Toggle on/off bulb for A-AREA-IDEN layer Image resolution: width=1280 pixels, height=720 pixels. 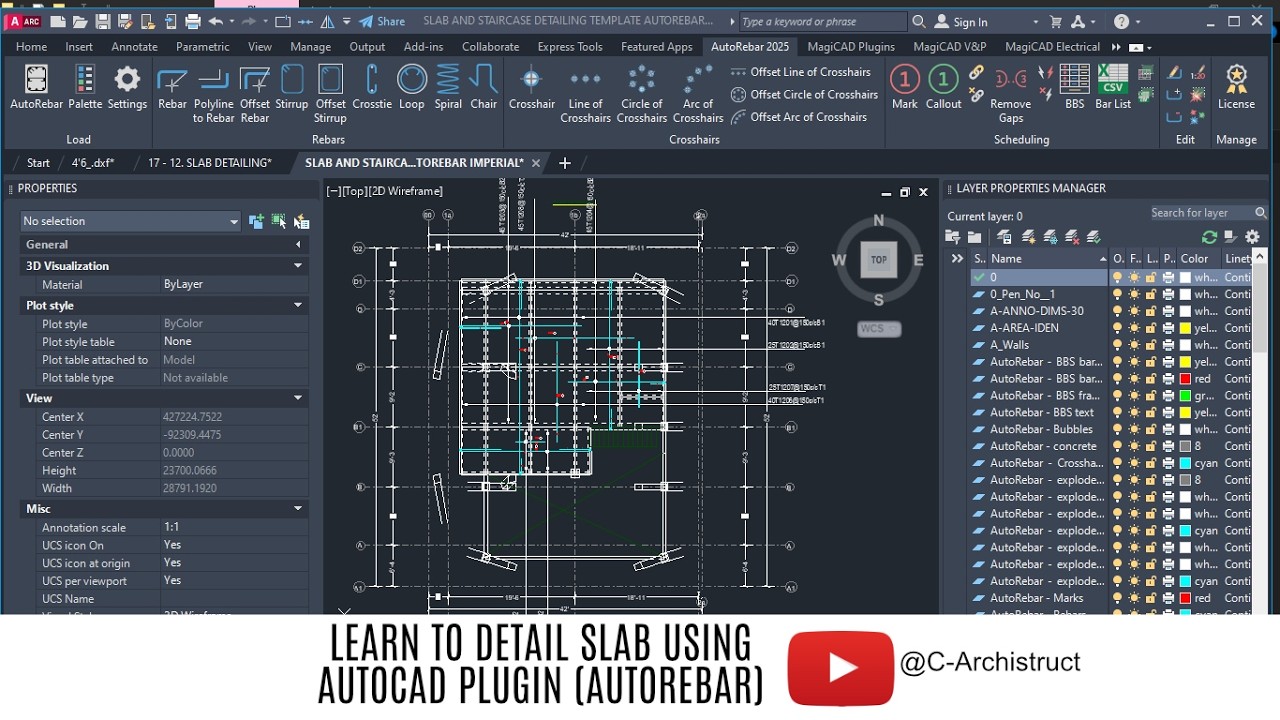[x=1118, y=328]
